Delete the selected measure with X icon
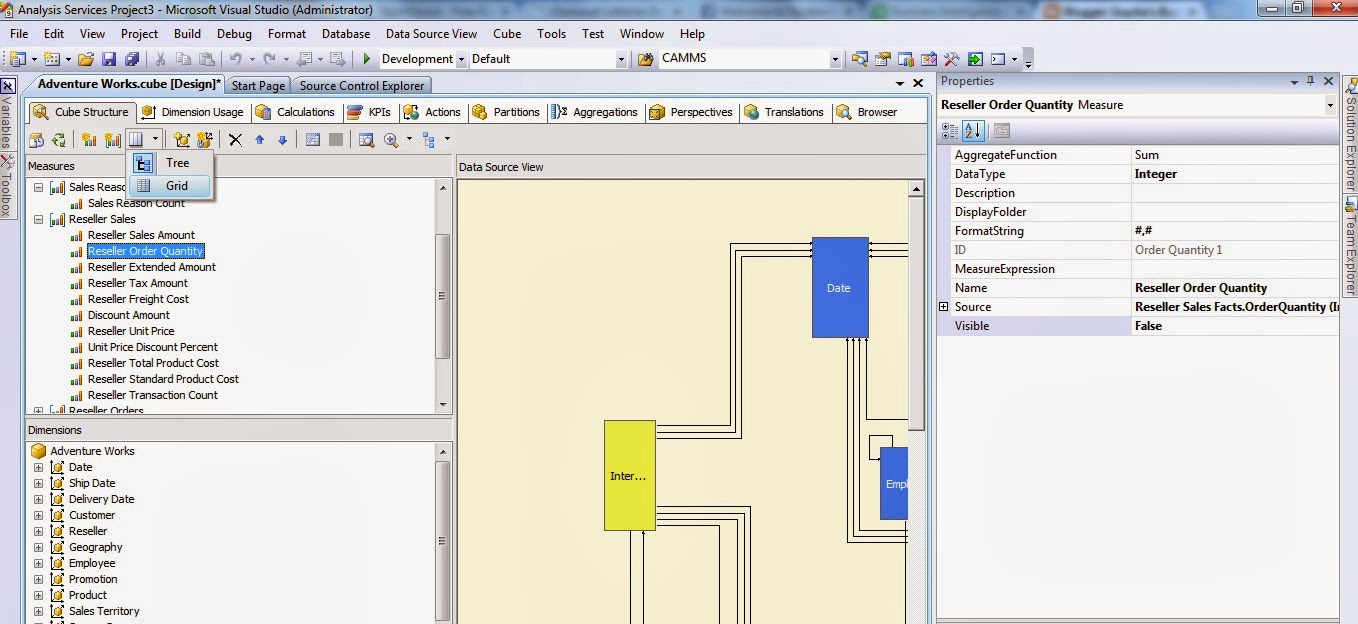Screen dimensions: 1358x624 pos(235,140)
